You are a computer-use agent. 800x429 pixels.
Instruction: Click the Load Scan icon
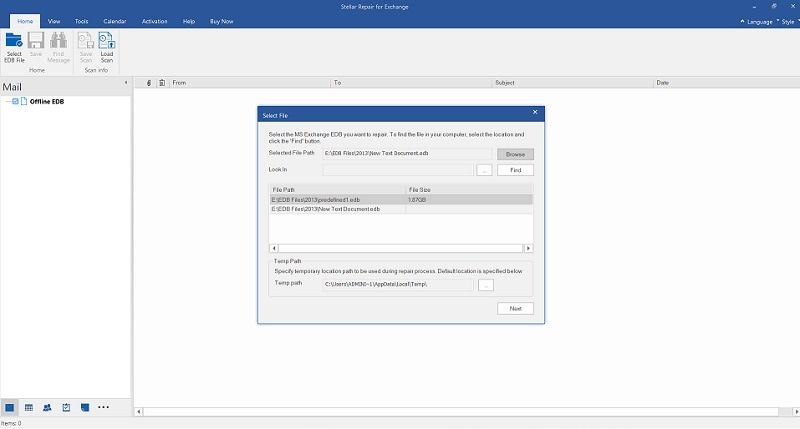(x=107, y=47)
